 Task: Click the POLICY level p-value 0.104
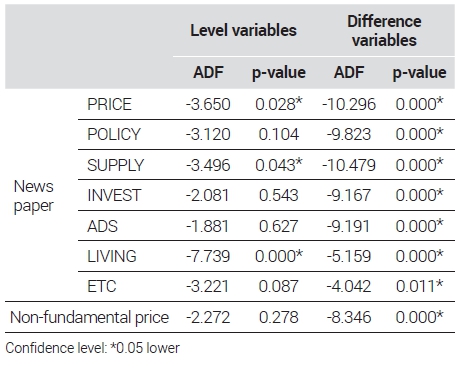[279, 134]
